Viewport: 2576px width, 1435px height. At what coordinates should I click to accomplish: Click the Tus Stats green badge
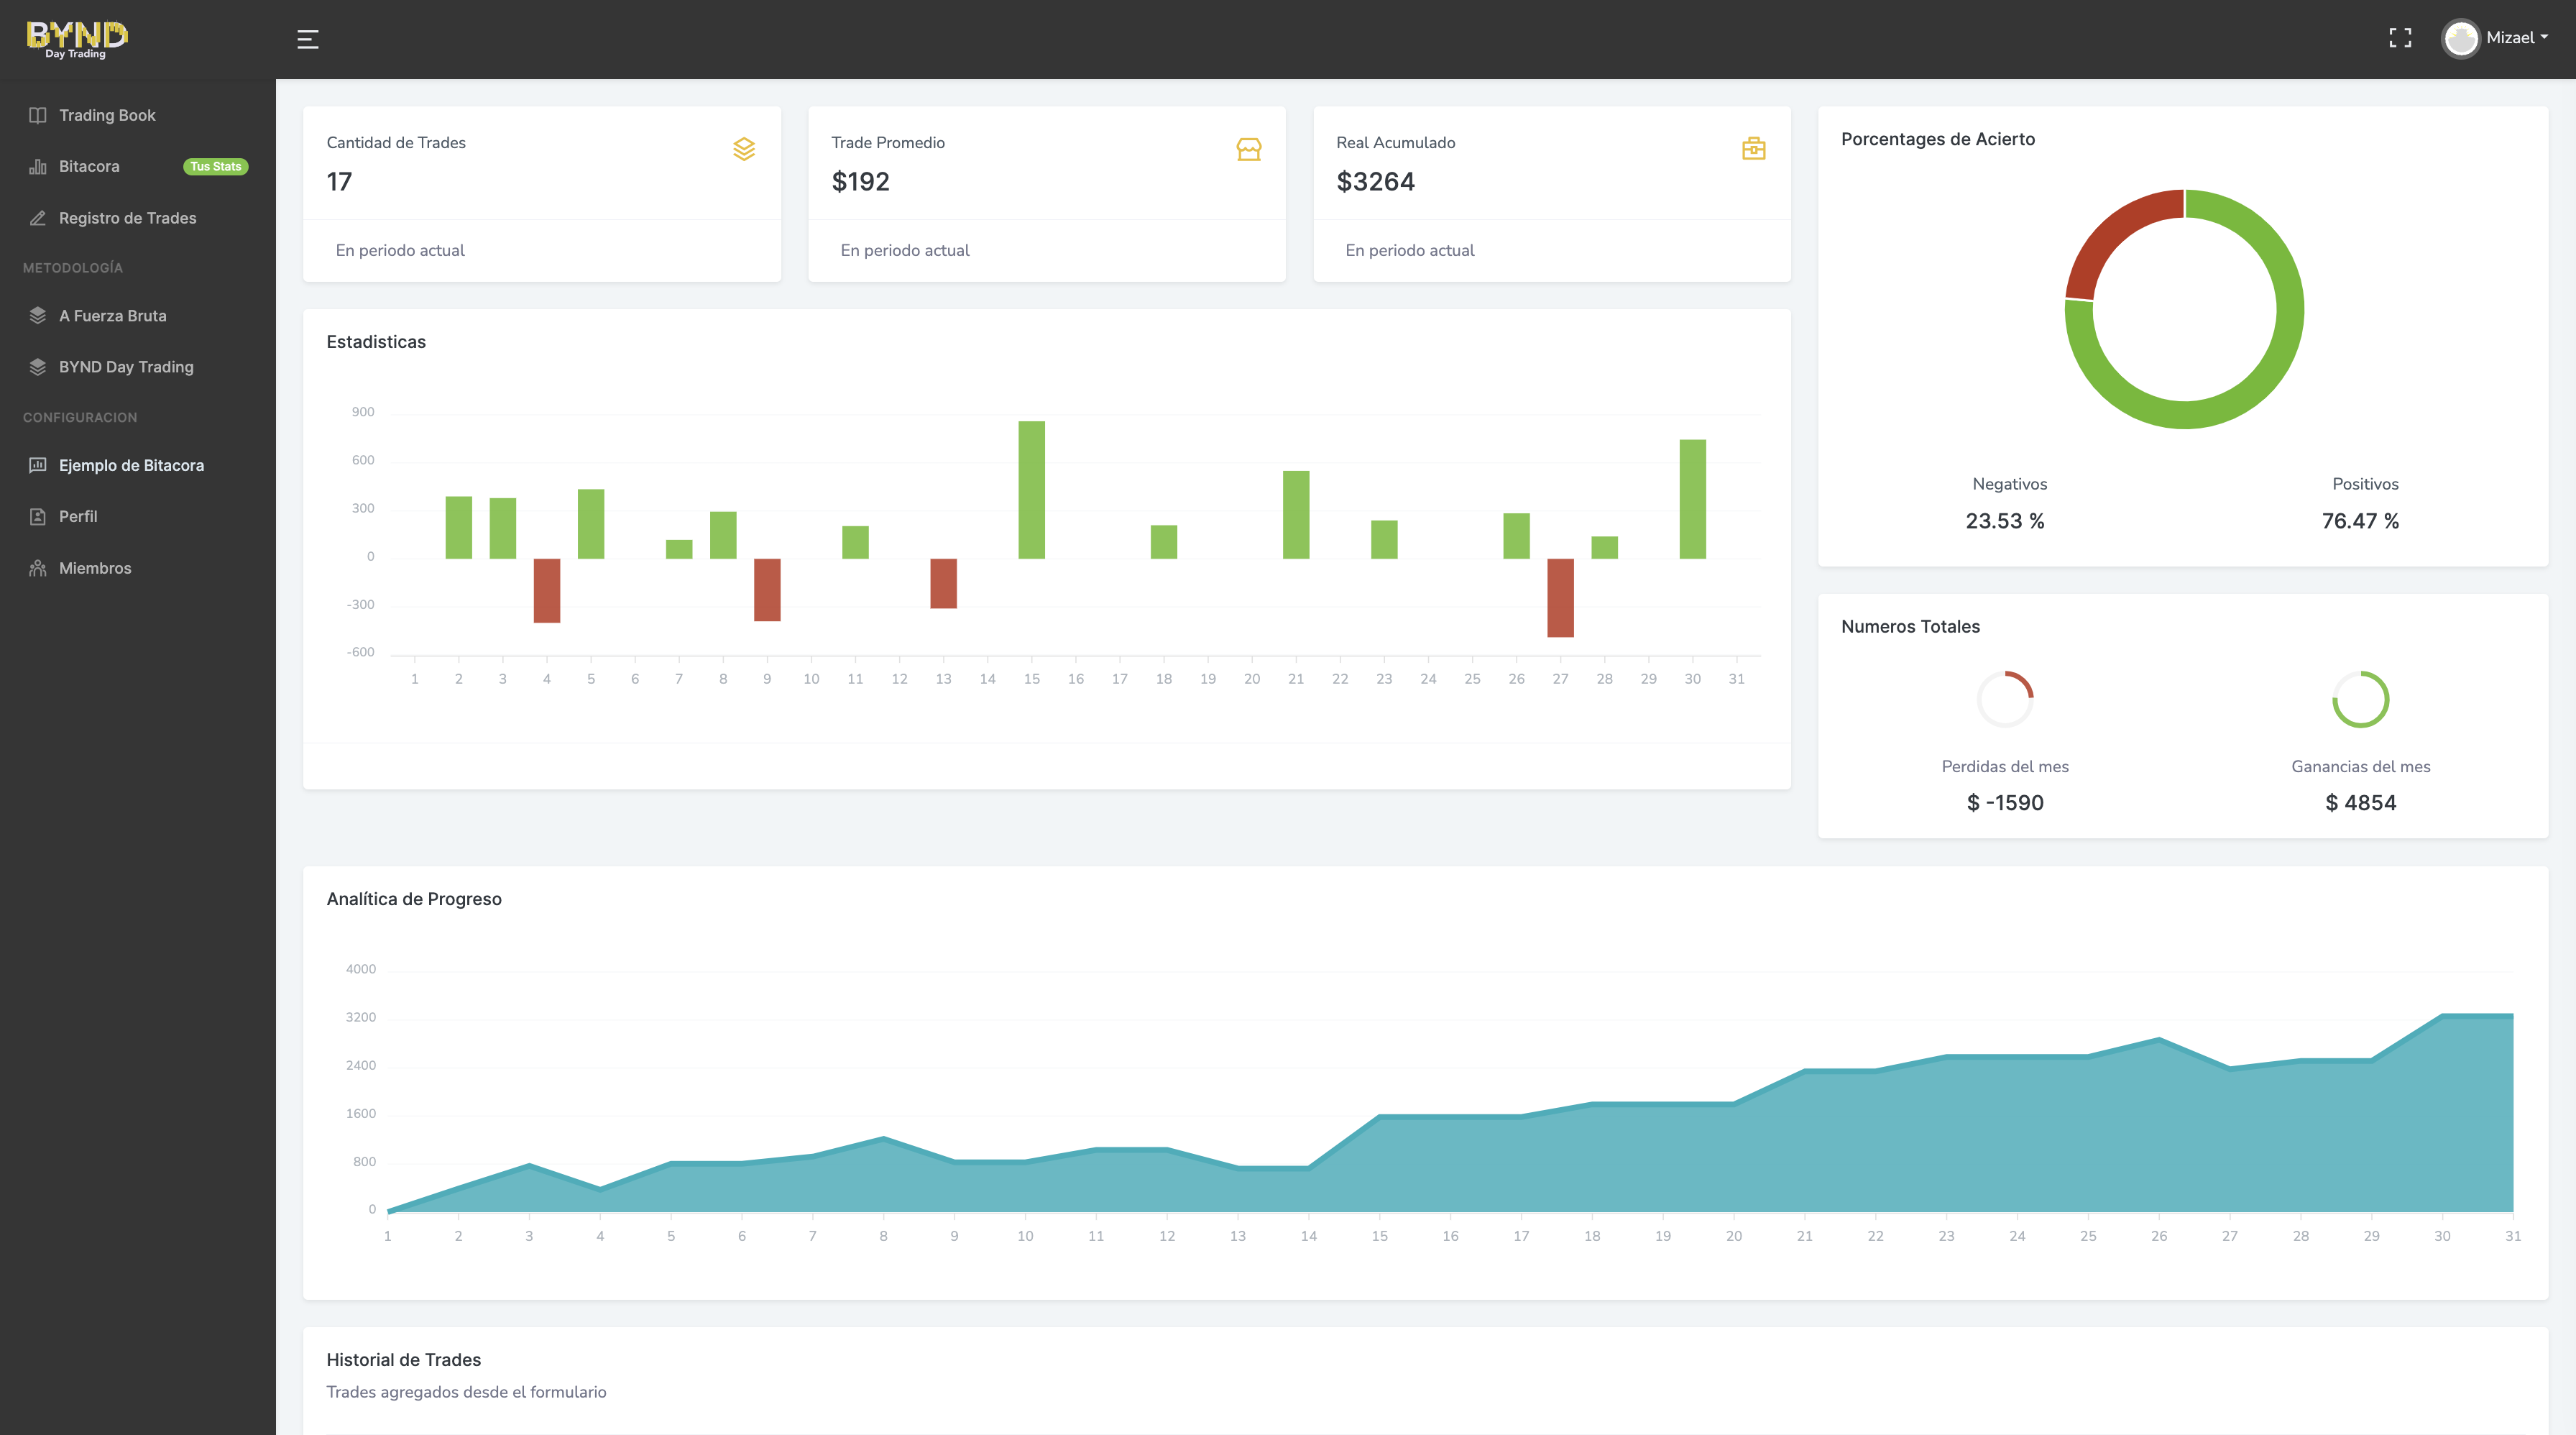click(215, 167)
